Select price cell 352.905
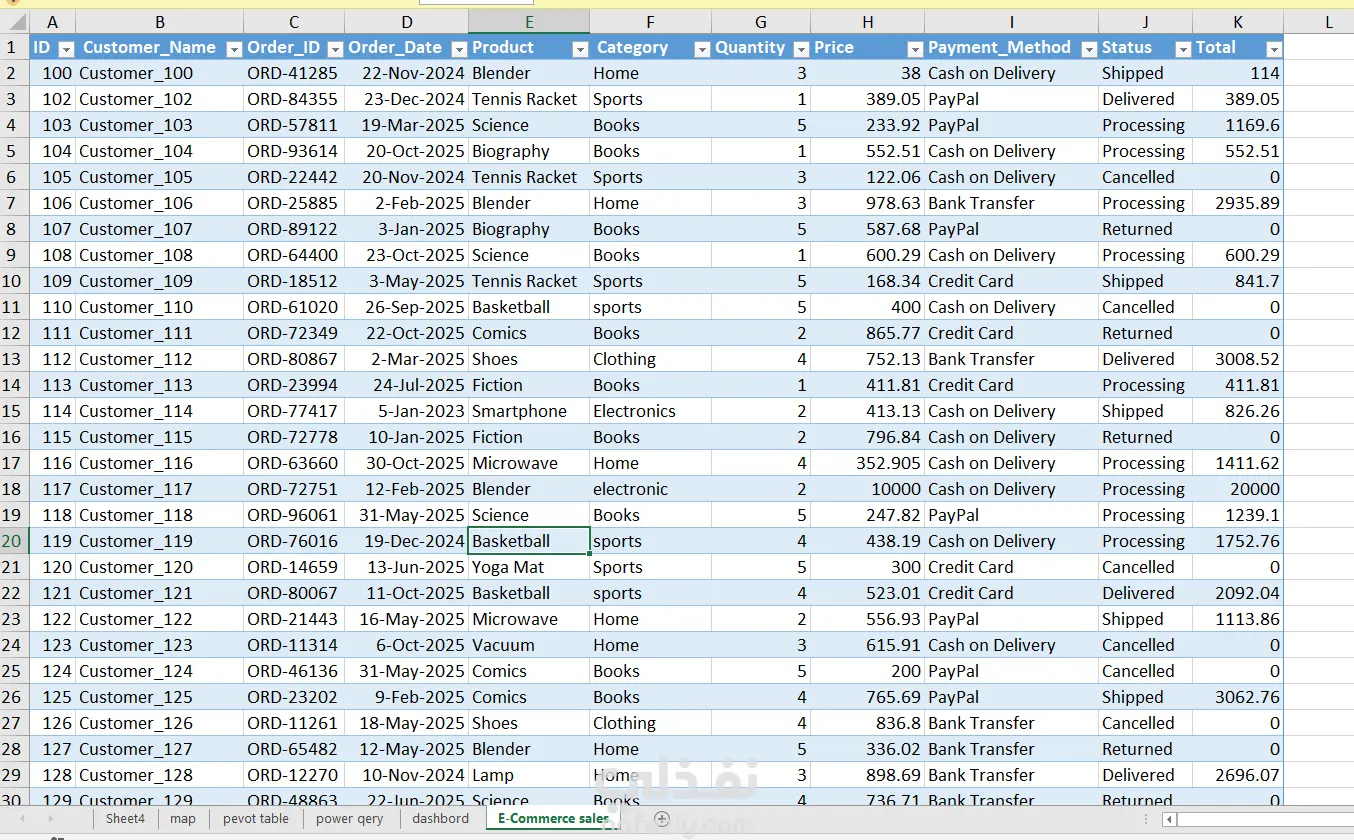This screenshot has width=1354, height=840. coord(867,463)
